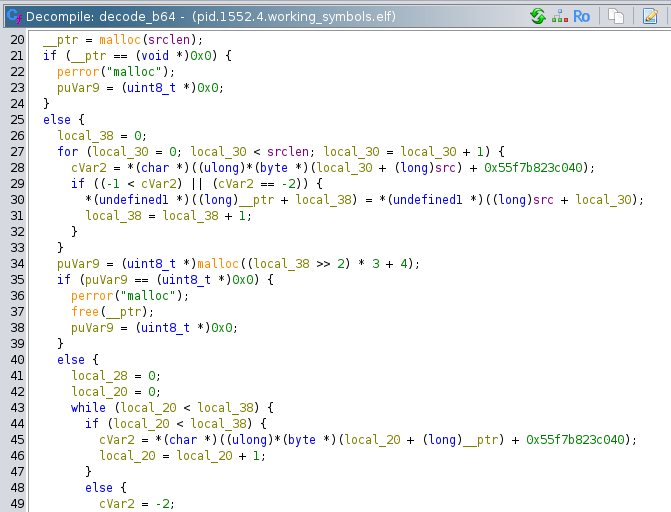Image resolution: width=671 pixels, height=512 pixels.
Task: Click the if keyword on line 44
Action: pos(92,423)
